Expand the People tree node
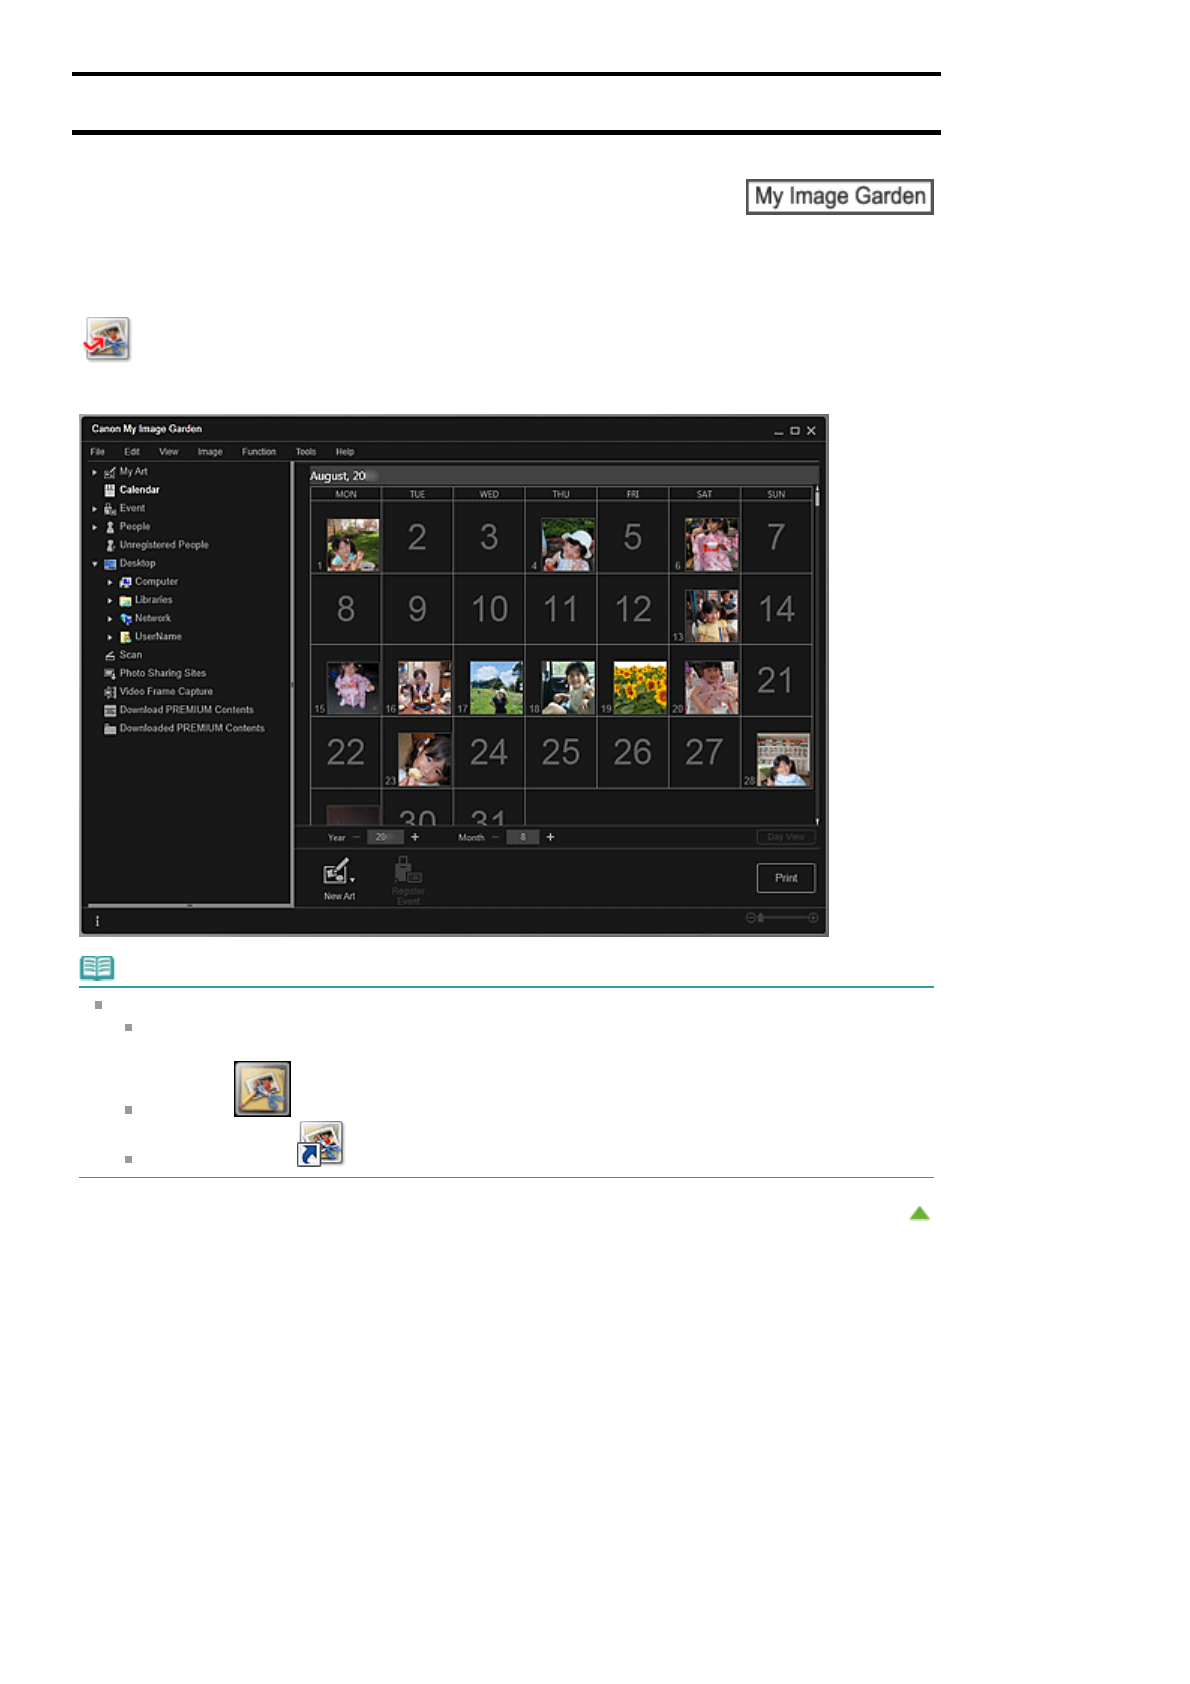 pos(95,527)
